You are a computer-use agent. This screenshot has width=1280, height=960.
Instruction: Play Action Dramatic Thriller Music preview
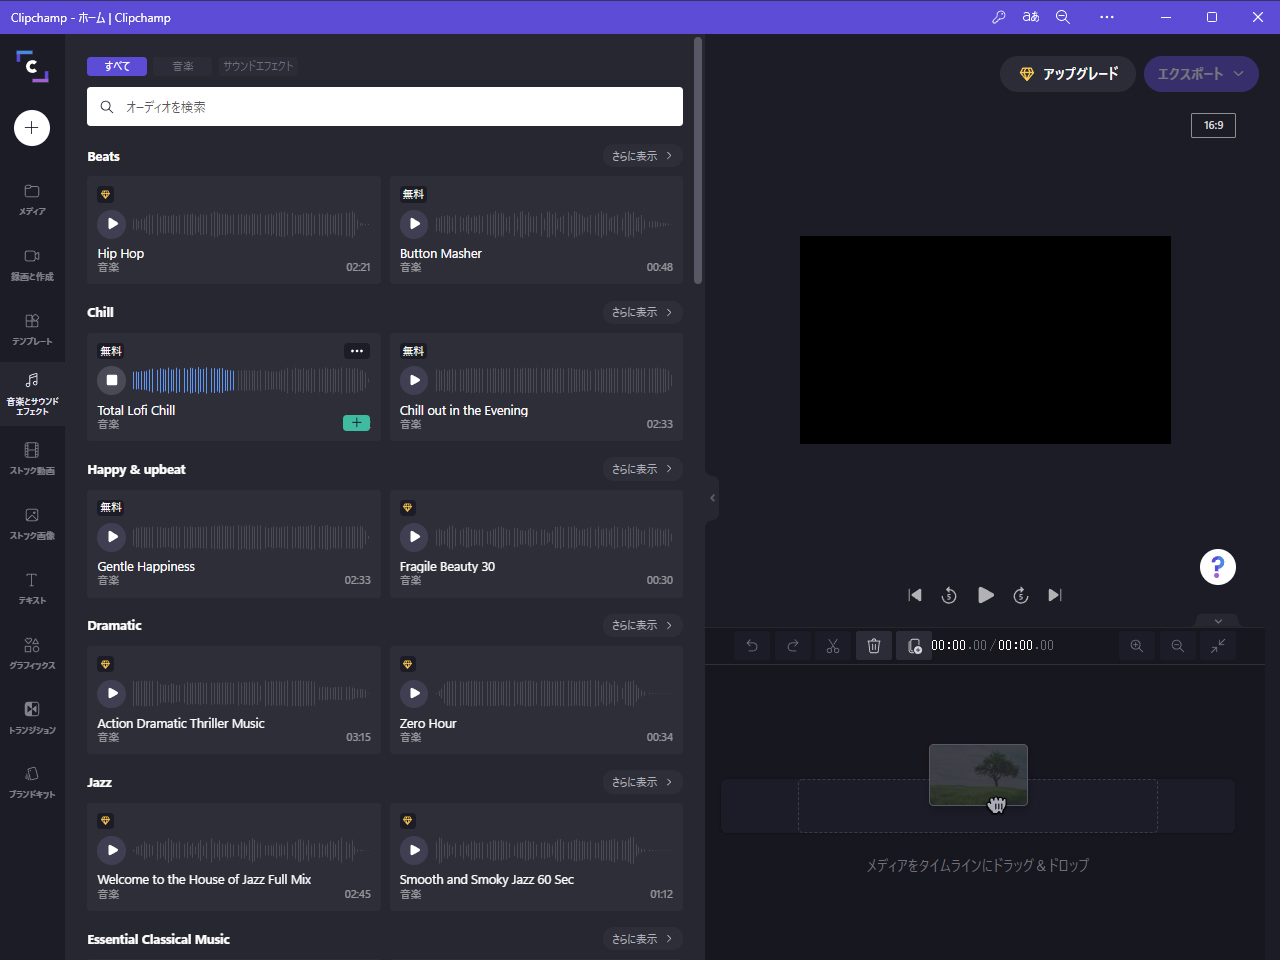[112, 693]
